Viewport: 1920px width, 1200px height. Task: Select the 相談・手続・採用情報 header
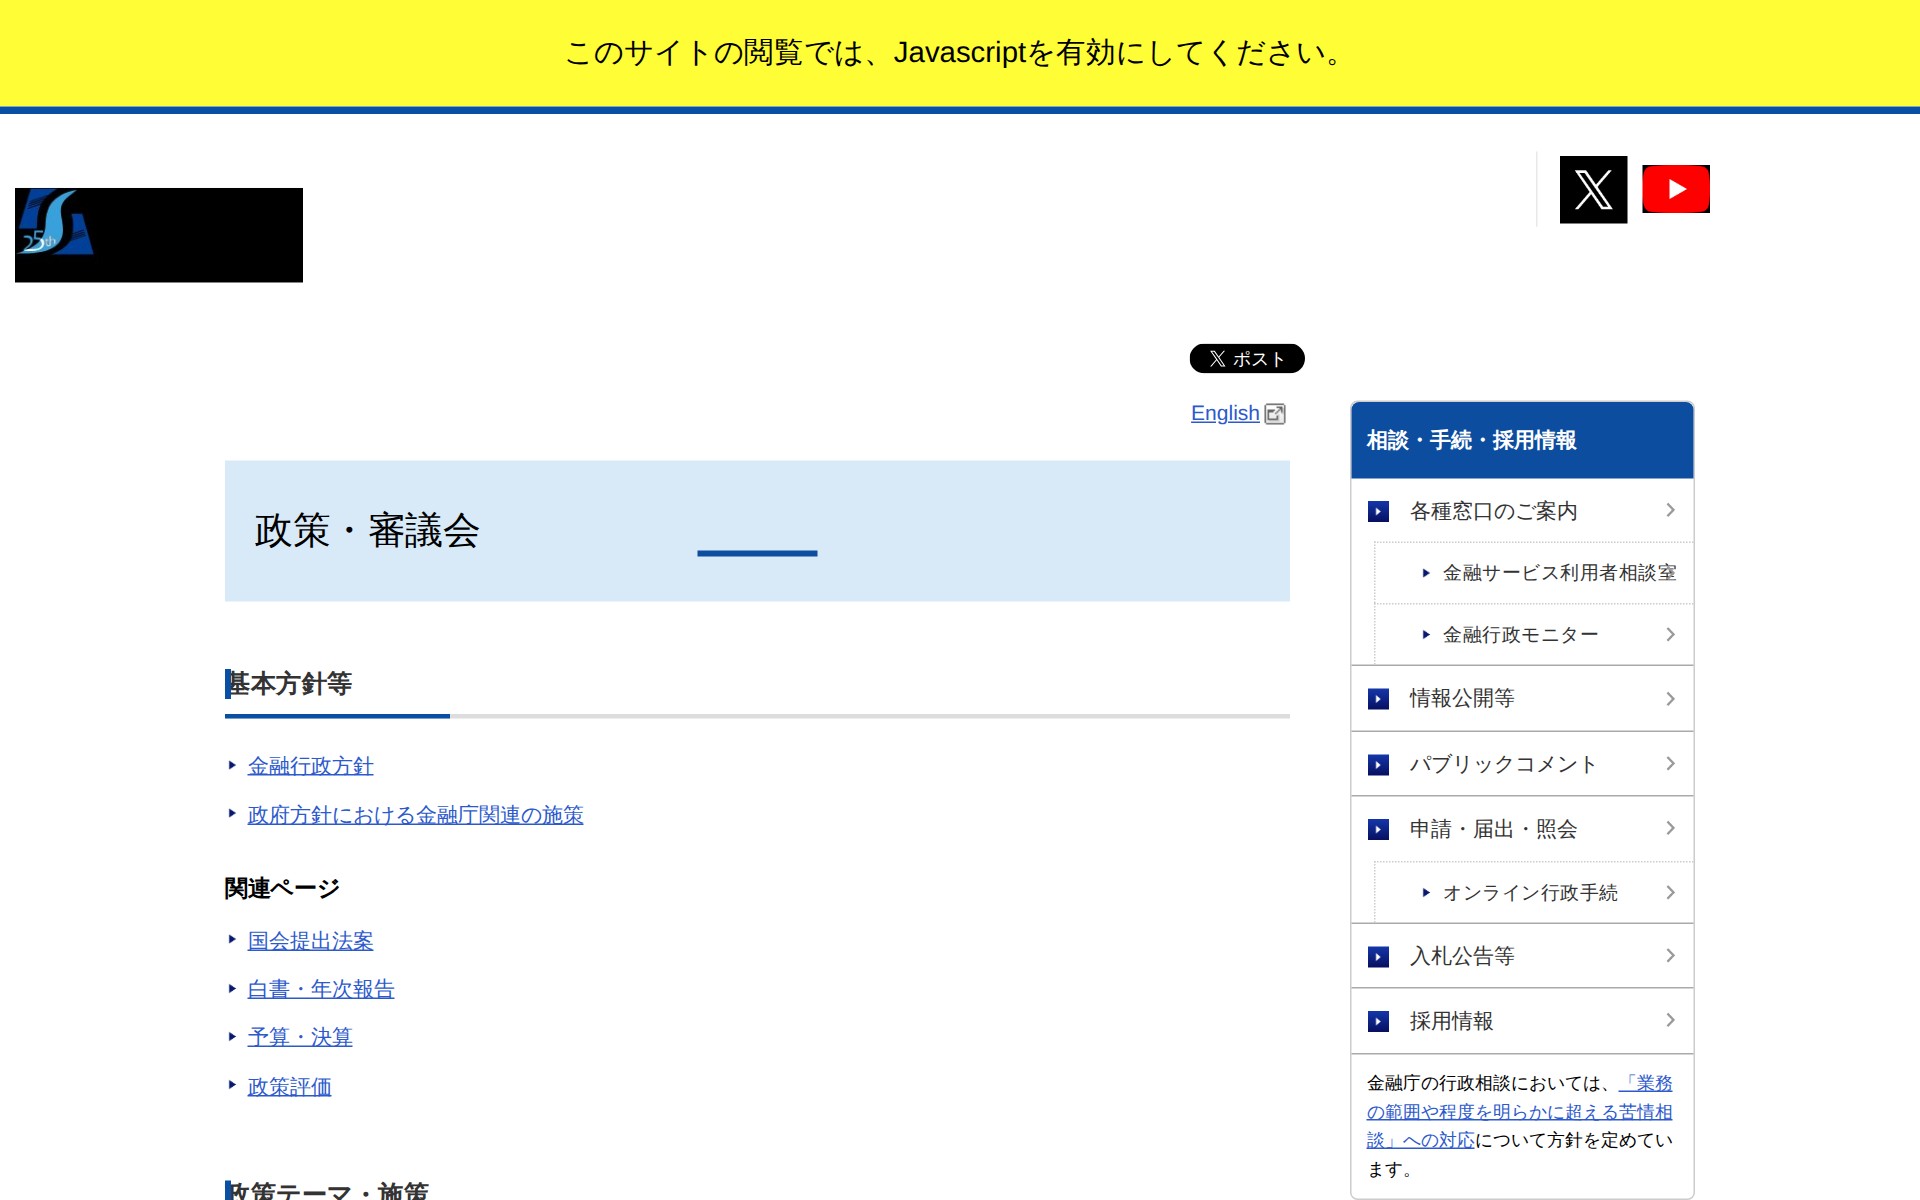1471,440
